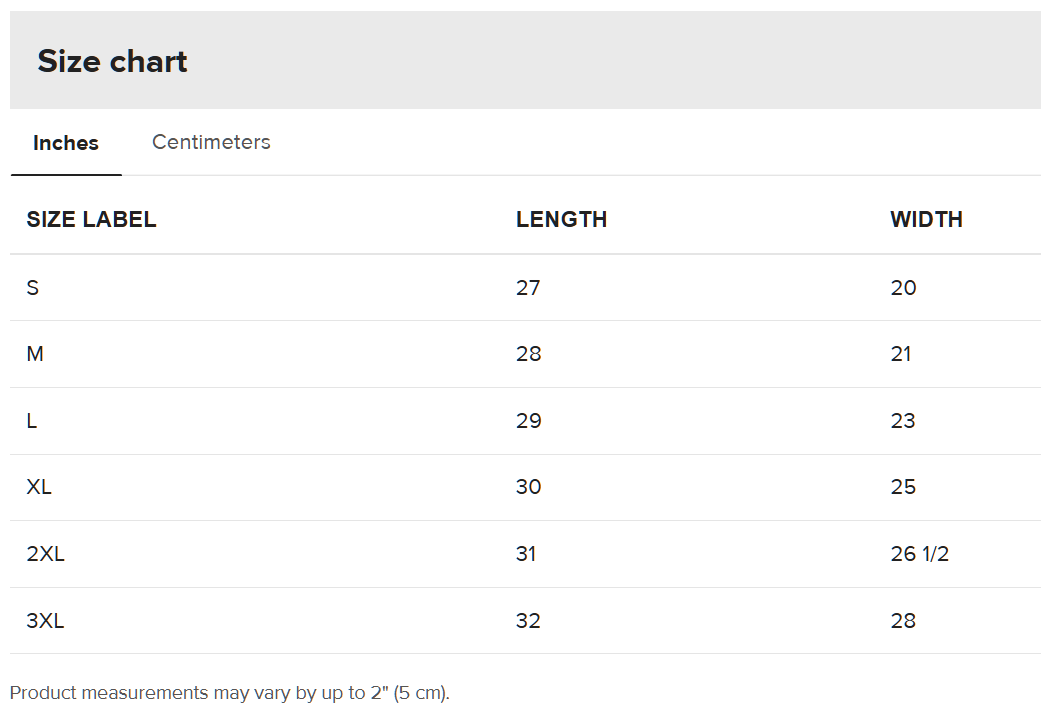This screenshot has width=1041, height=728.
Task: Switch to the Centimeters tab
Action: (211, 142)
